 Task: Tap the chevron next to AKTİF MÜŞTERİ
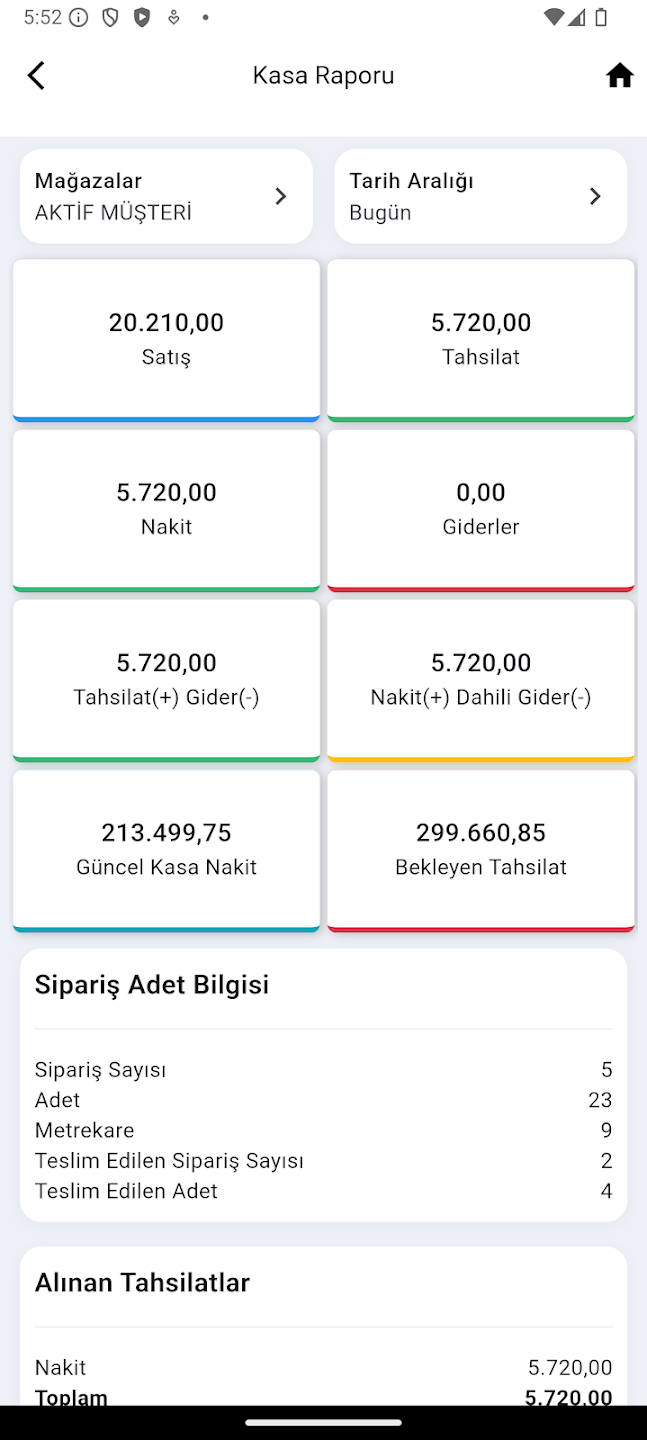[x=281, y=196]
